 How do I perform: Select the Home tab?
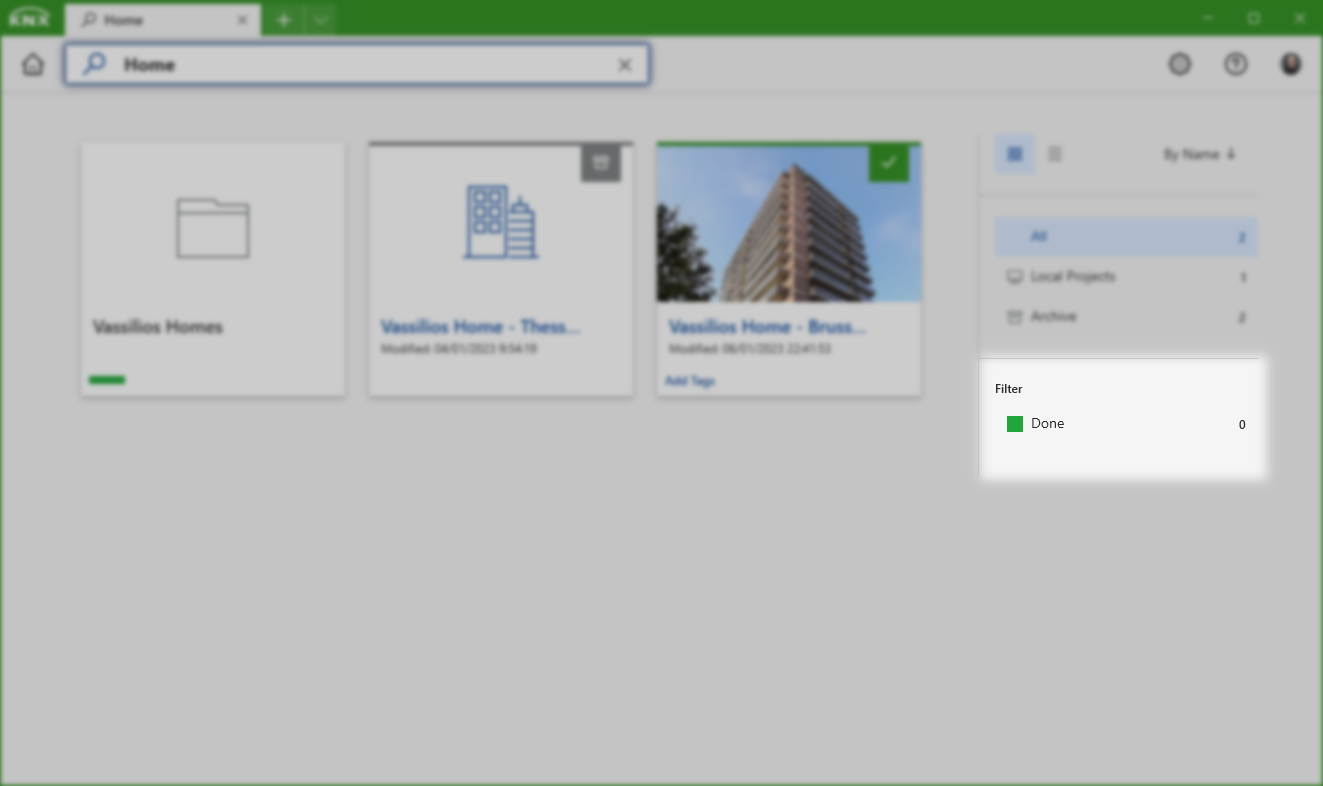(163, 20)
